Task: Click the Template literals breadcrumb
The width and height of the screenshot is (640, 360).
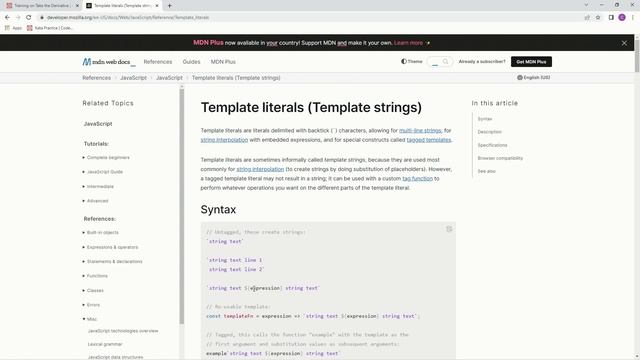Action: [236, 78]
